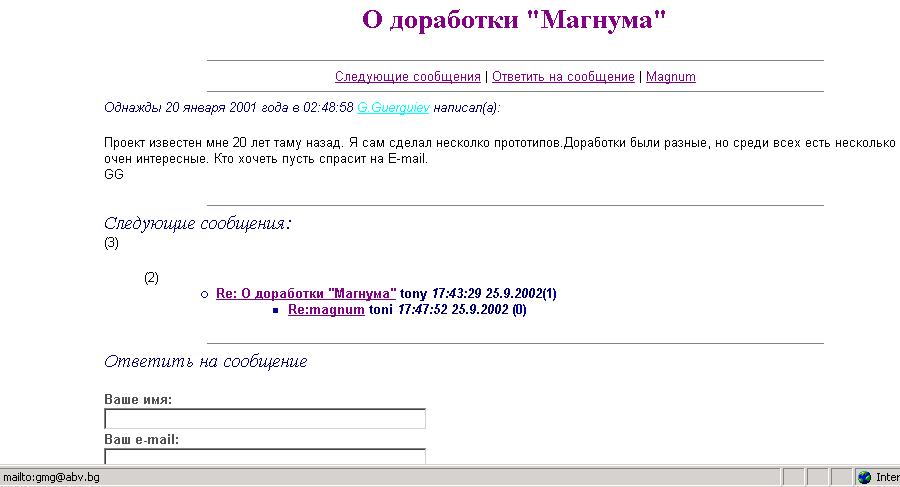
Task: Click the "Следующие сообщения:" section heading
Action: point(197,223)
